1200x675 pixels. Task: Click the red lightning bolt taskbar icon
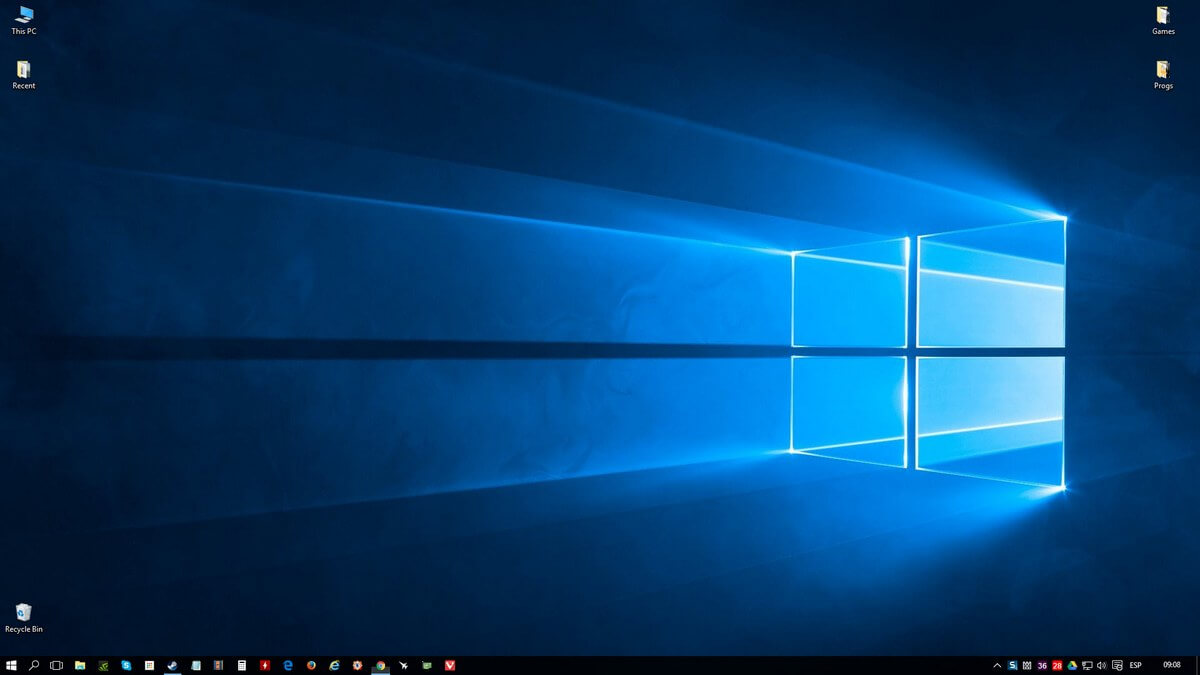pyautogui.click(x=265, y=665)
